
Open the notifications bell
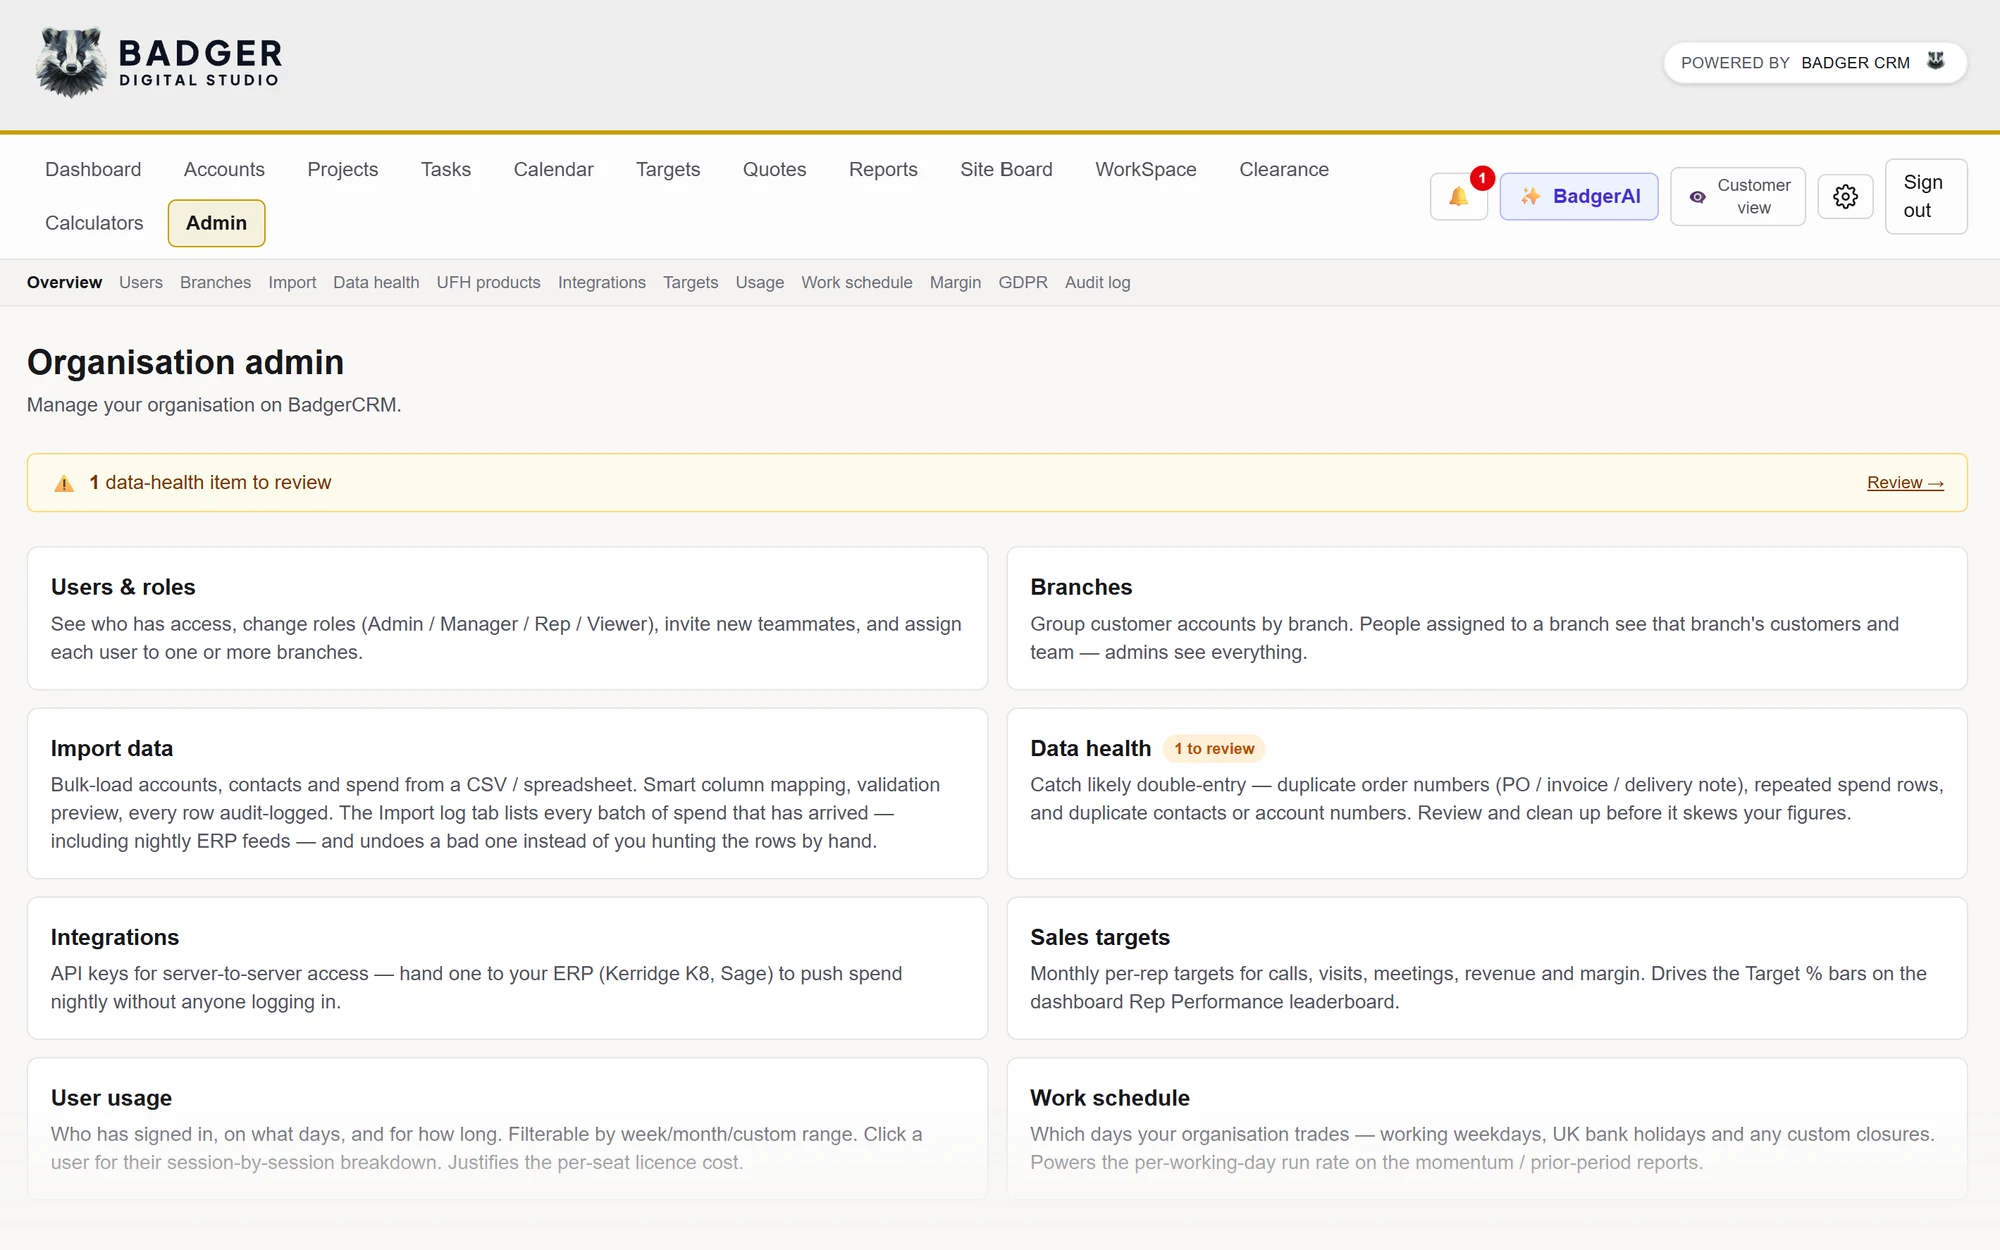pyautogui.click(x=1459, y=197)
